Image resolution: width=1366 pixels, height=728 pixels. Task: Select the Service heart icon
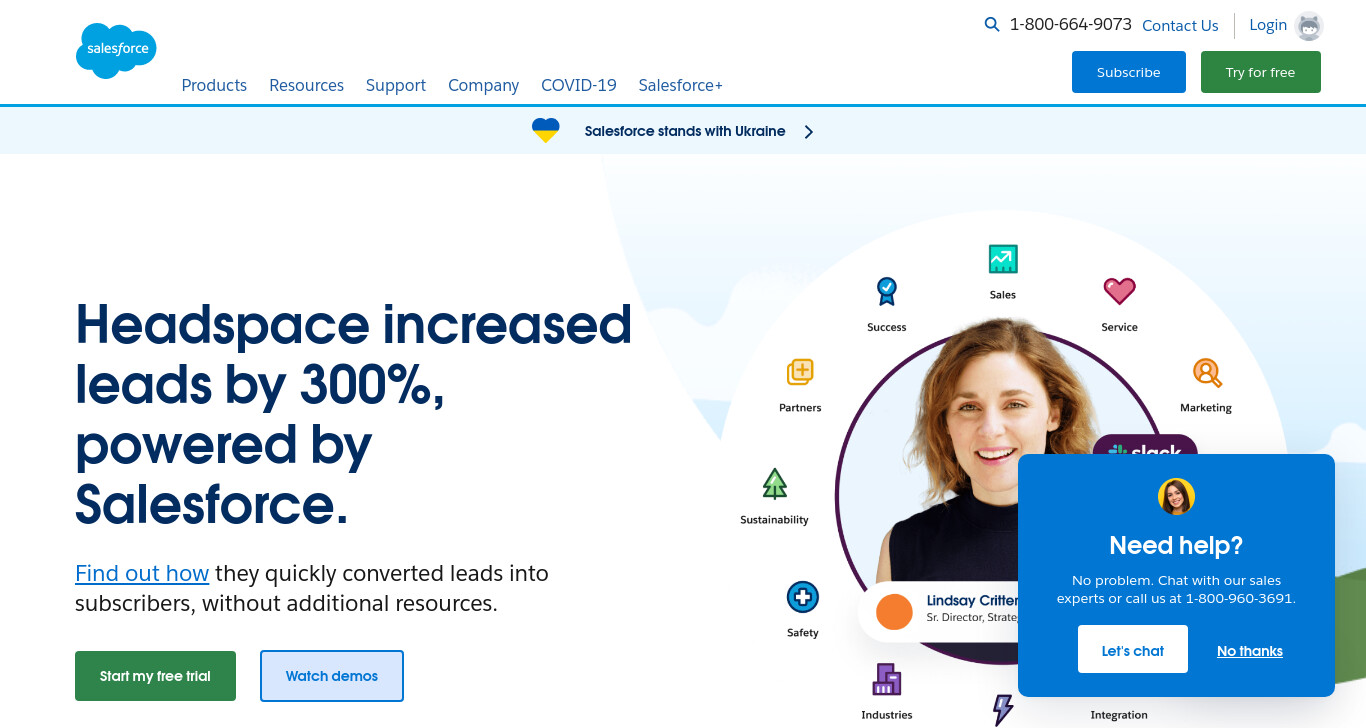(1119, 291)
